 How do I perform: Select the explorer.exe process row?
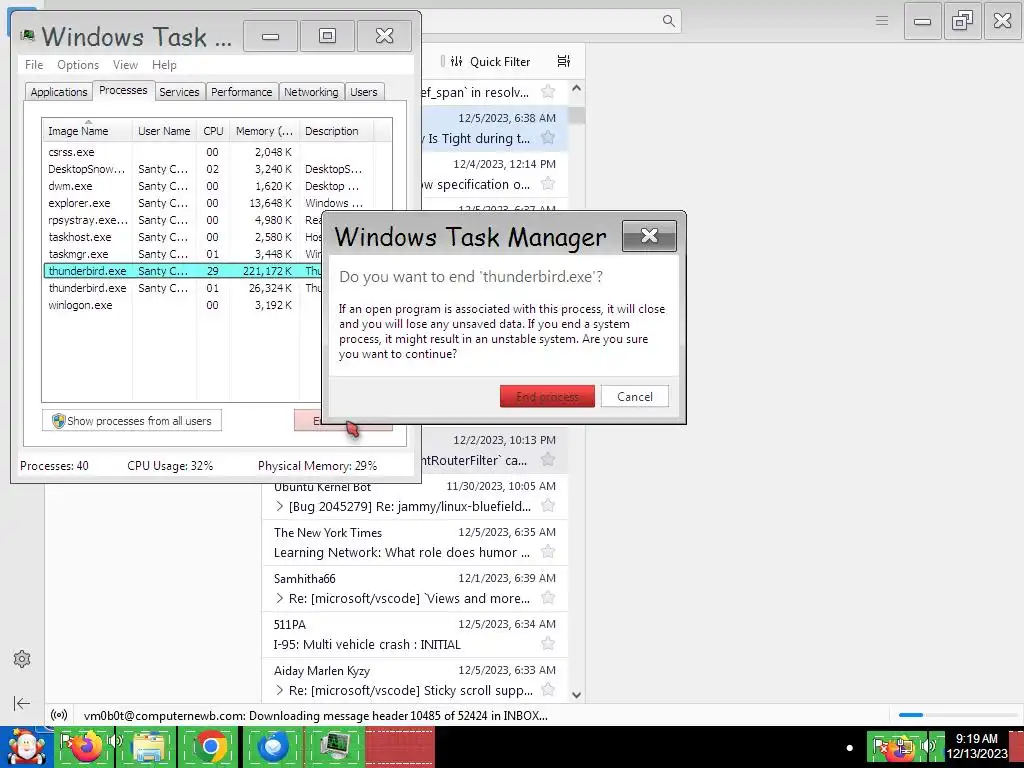coord(217,203)
